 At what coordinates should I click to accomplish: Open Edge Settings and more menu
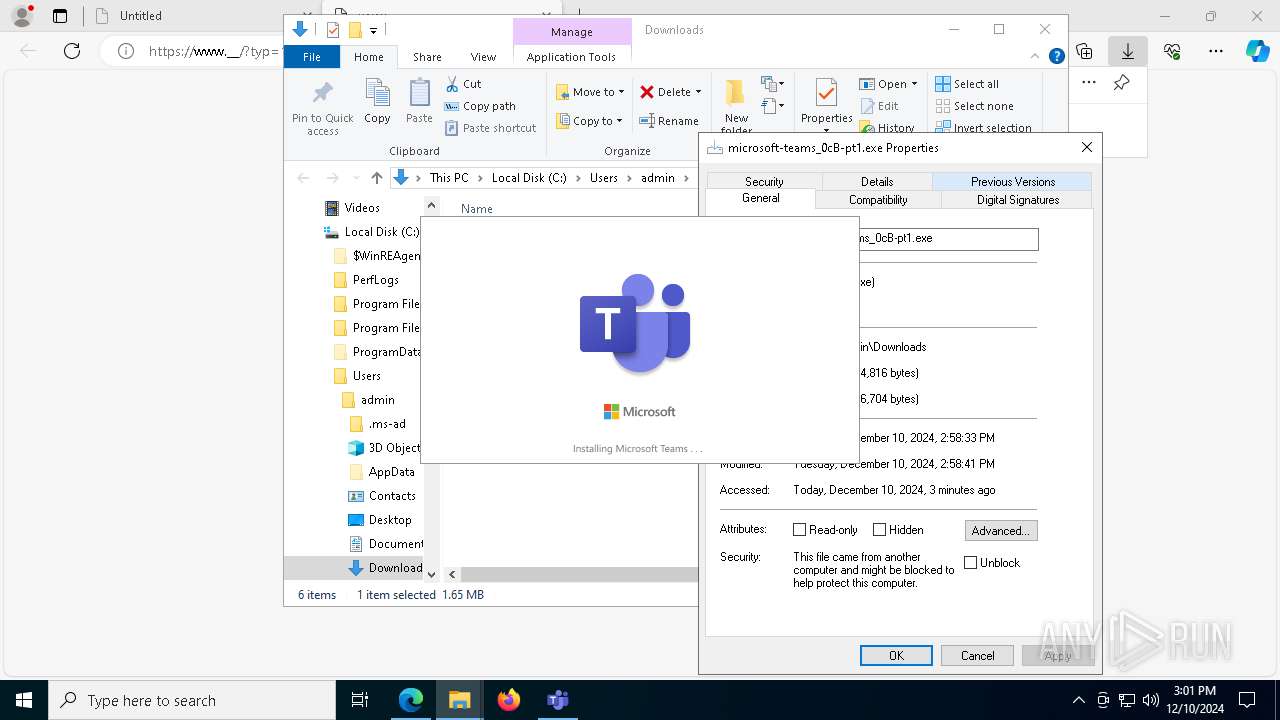(1216, 51)
